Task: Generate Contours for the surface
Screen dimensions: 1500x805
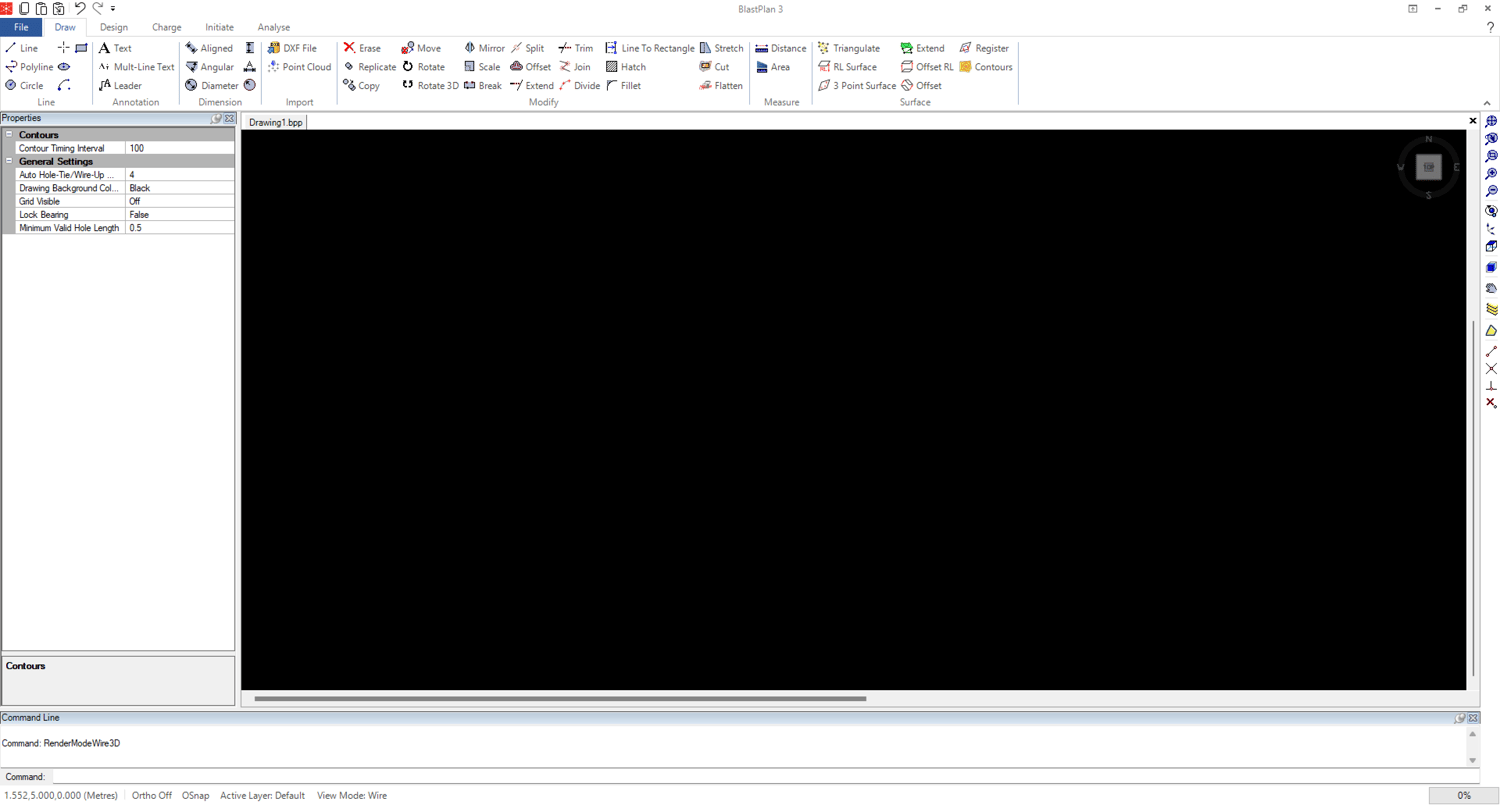Action: pos(986,67)
